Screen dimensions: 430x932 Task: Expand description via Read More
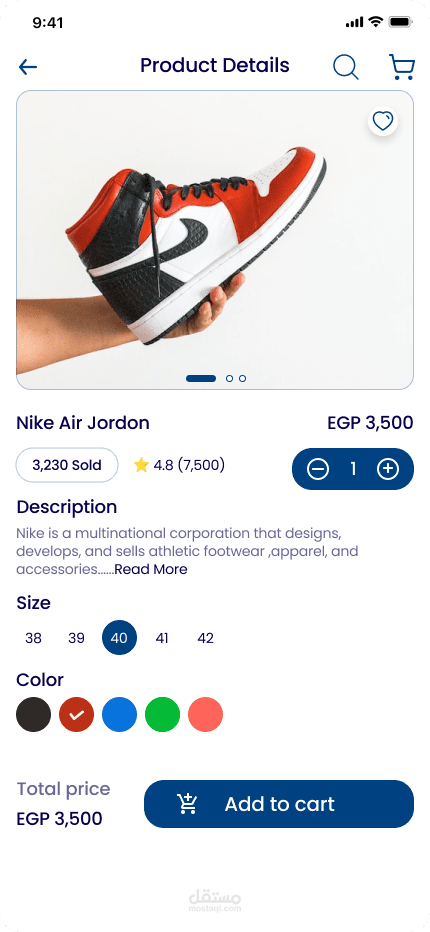(x=151, y=569)
